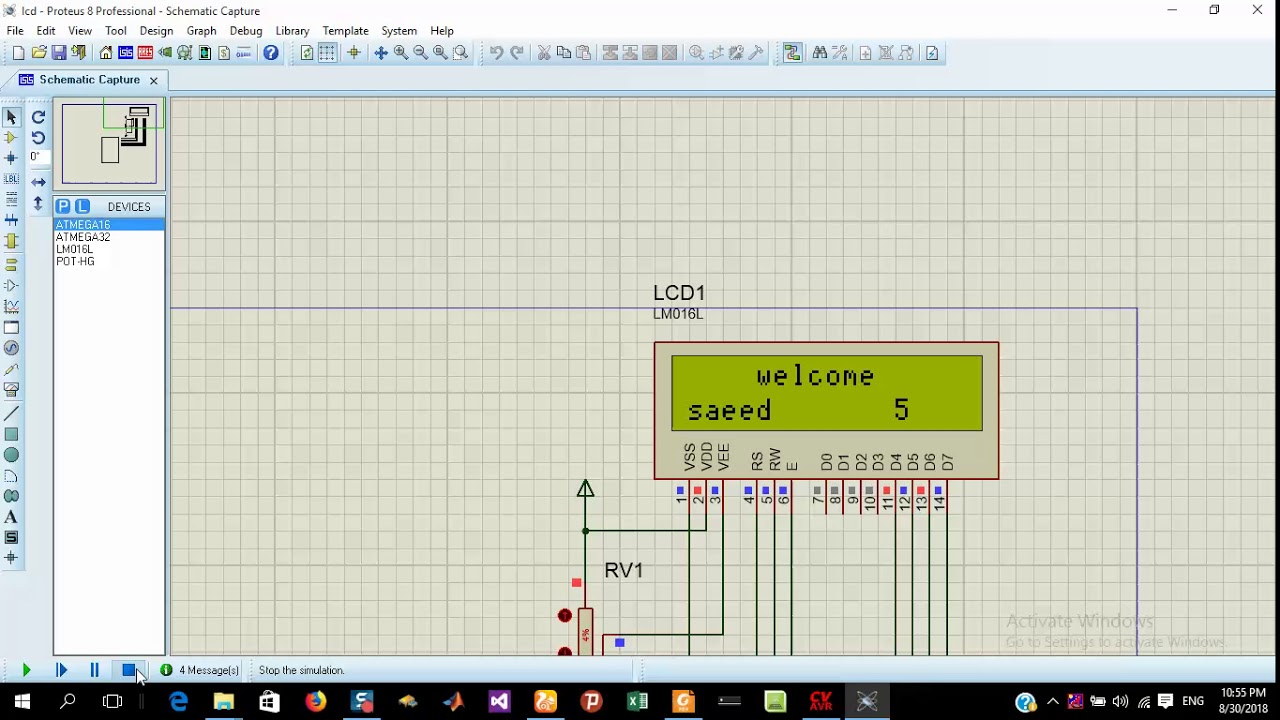
Task: Open the property assignment tool
Action: coord(840,53)
